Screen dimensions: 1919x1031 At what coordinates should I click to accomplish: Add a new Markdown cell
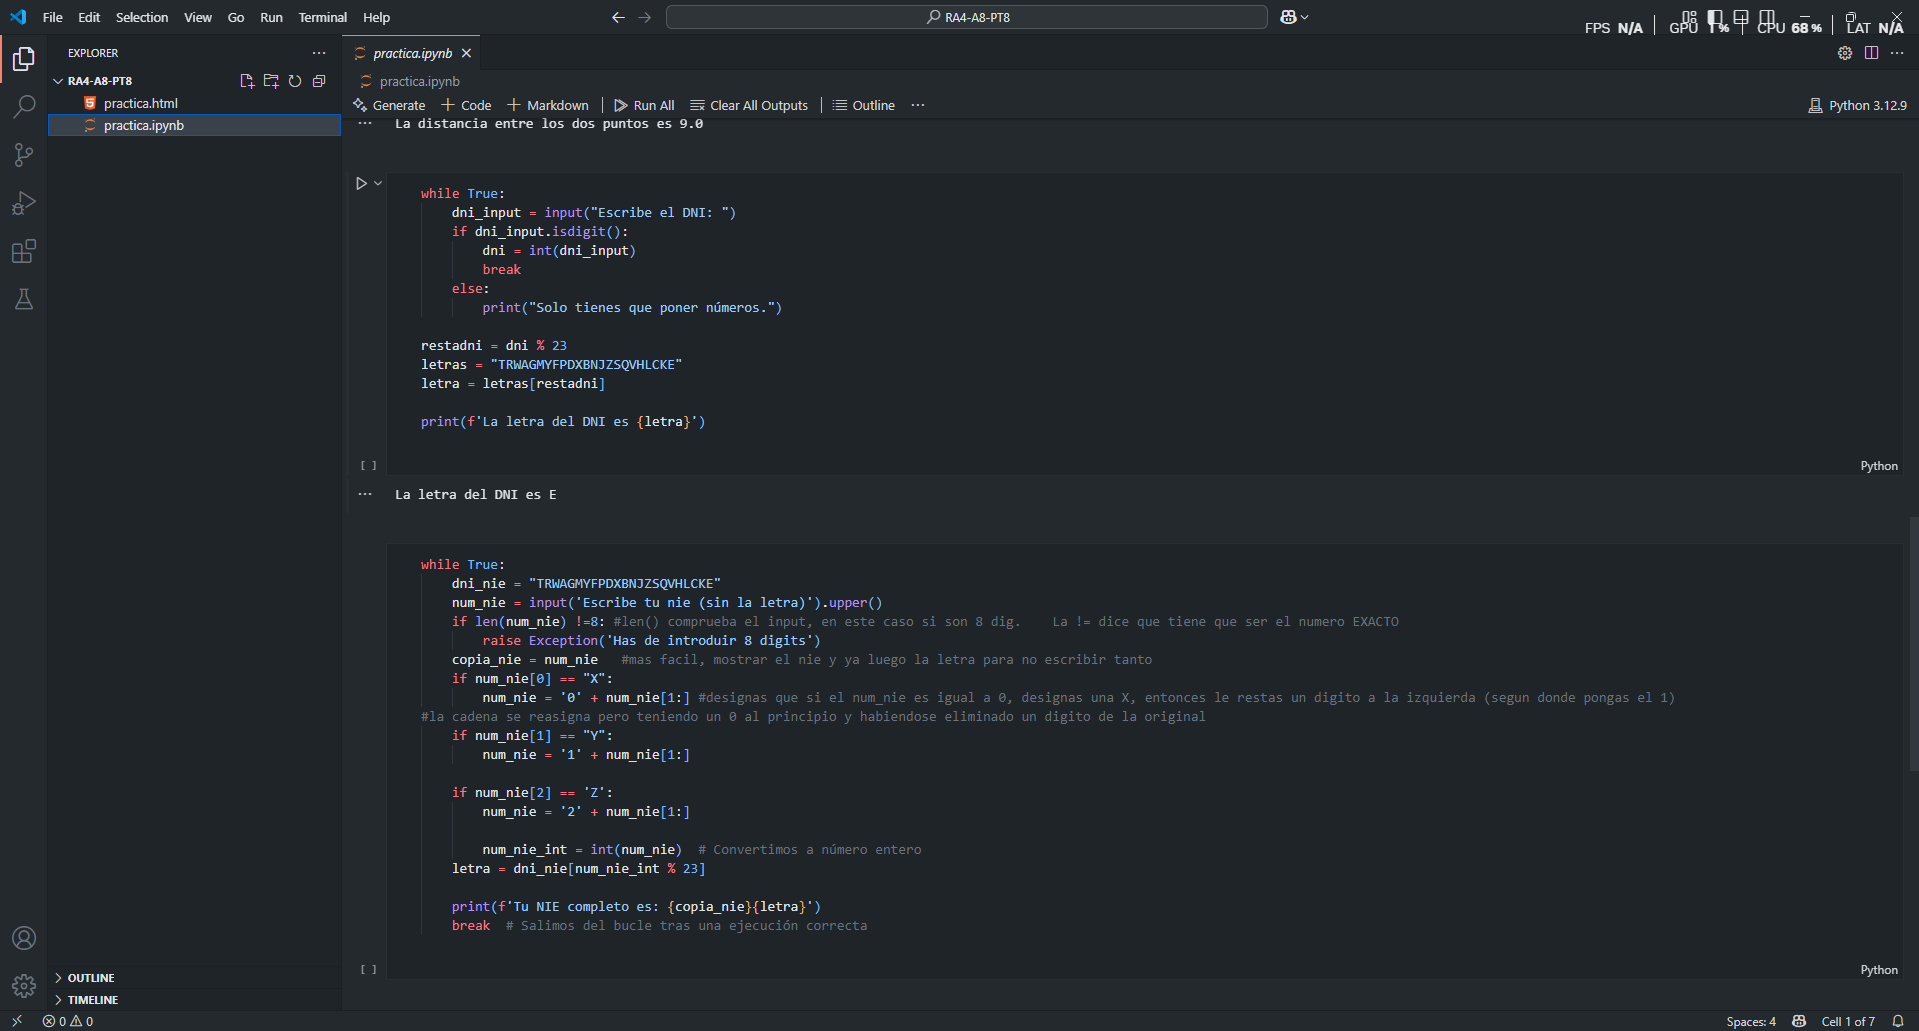[548, 105]
